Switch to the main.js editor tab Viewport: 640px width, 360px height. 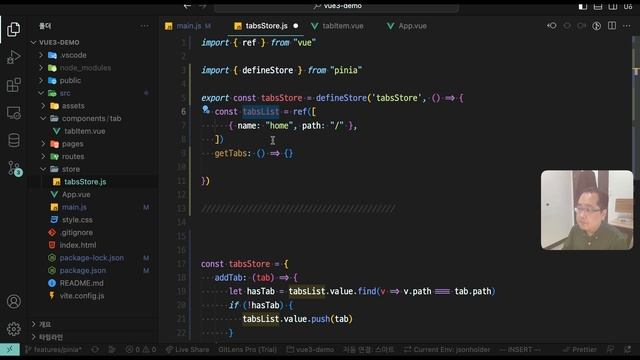tap(188, 26)
